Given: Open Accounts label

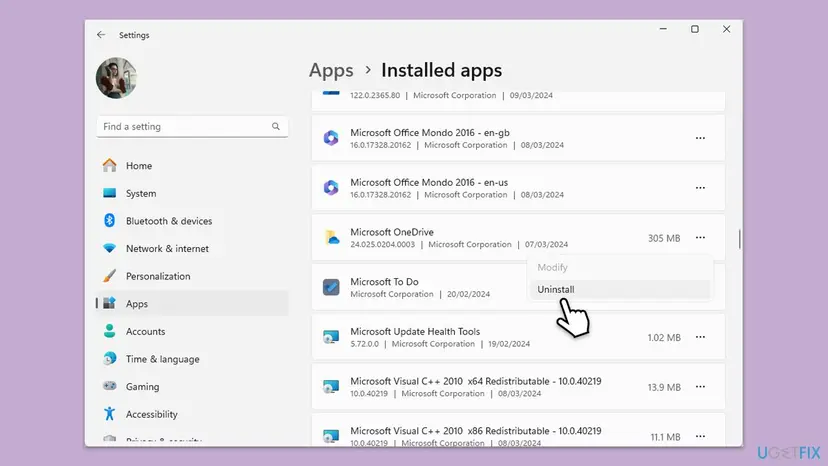Looking at the screenshot, I should pyautogui.click(x=145, y=331).
